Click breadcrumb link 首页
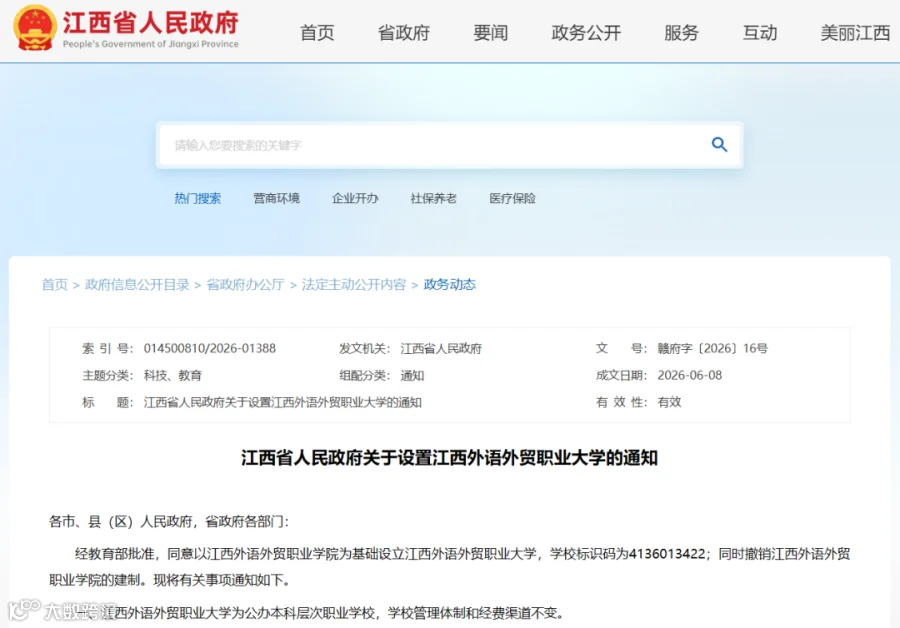900x628 pixels. [x=55, y=285]
